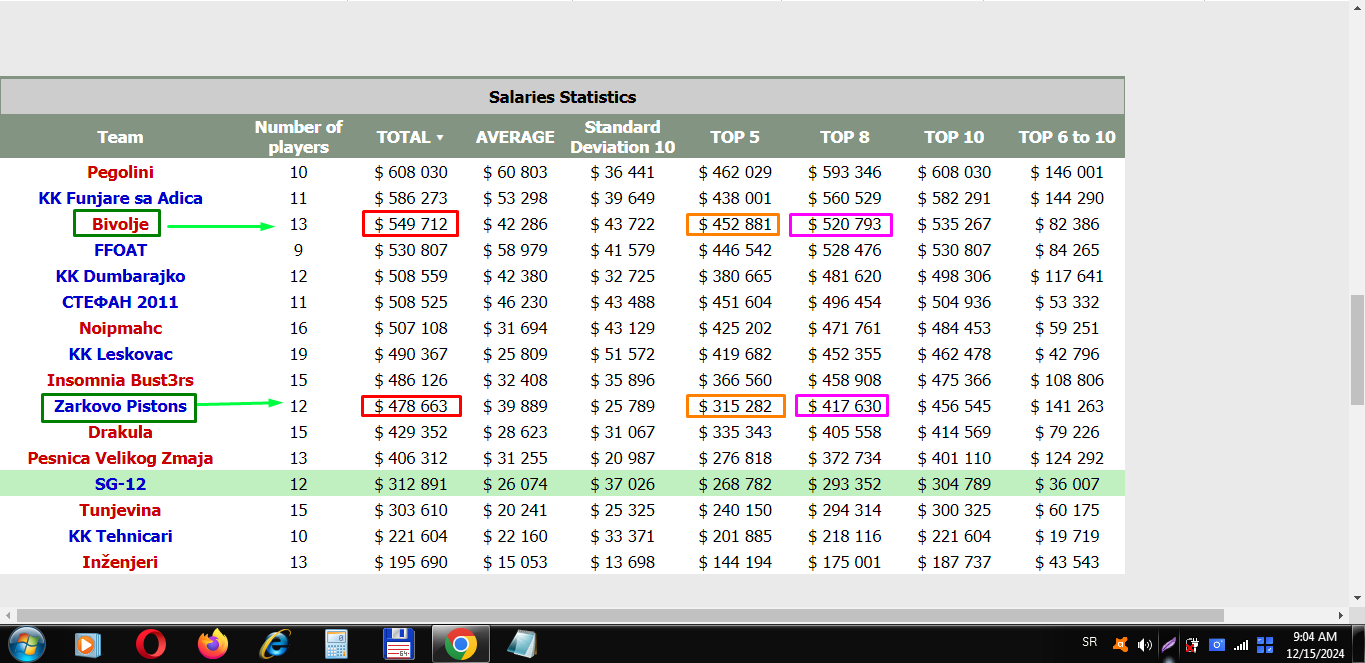Click the purple feather tray icon
Viewport: 1365px width, 663px height.
coord(1168,645)
